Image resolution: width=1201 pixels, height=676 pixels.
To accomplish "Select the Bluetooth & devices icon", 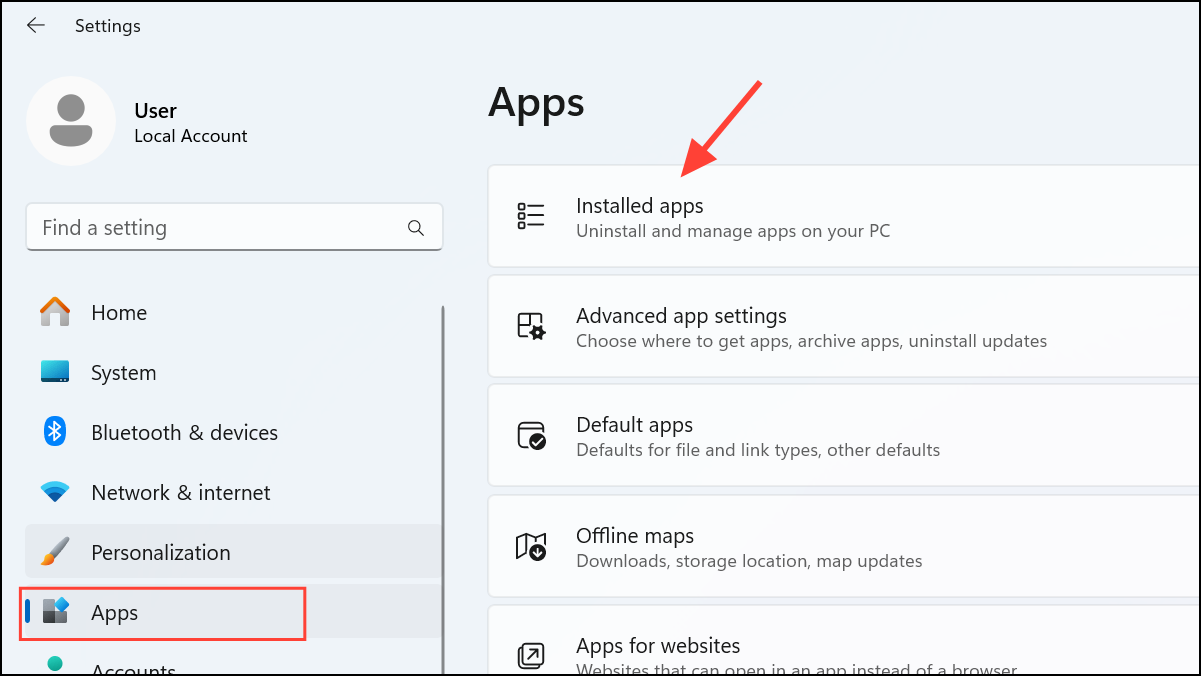I will 55,431.
